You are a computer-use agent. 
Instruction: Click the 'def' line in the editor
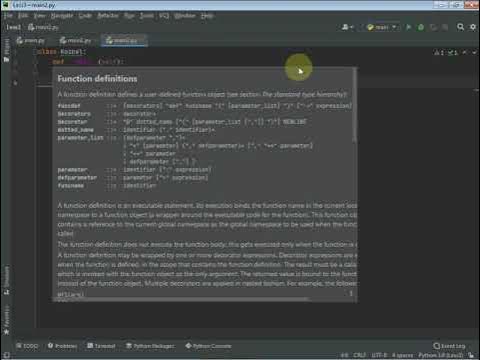(88, 62)
